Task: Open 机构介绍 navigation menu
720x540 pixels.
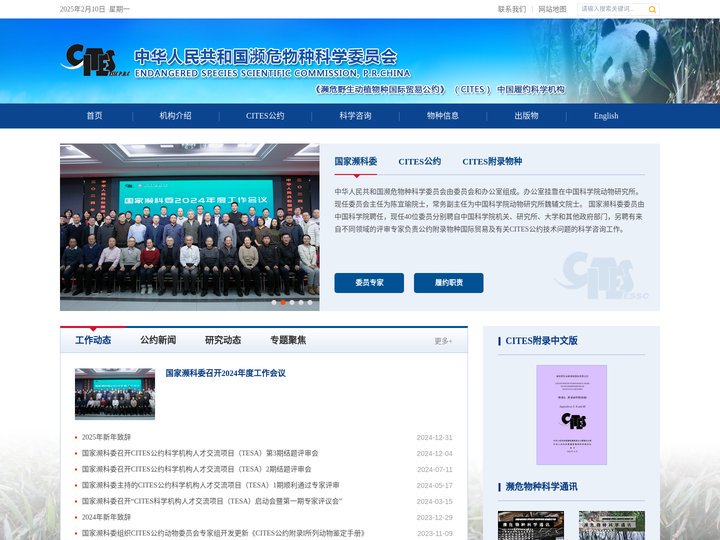Action: [x=175, y=116]
